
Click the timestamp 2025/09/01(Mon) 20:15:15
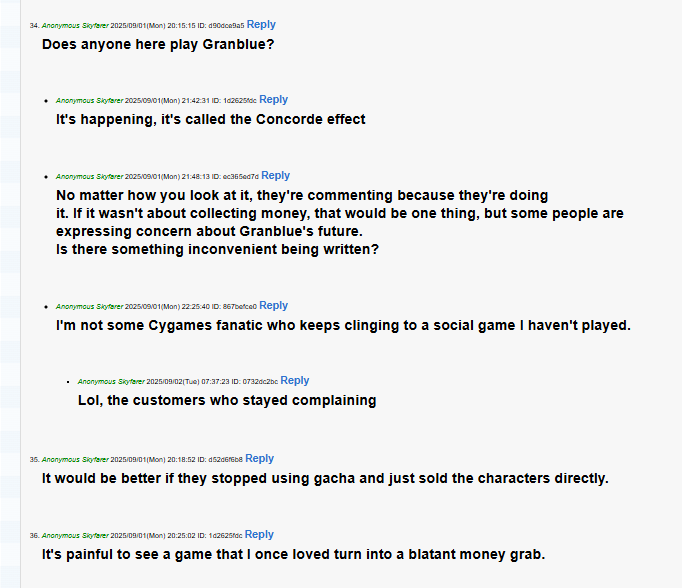(153, 26)
